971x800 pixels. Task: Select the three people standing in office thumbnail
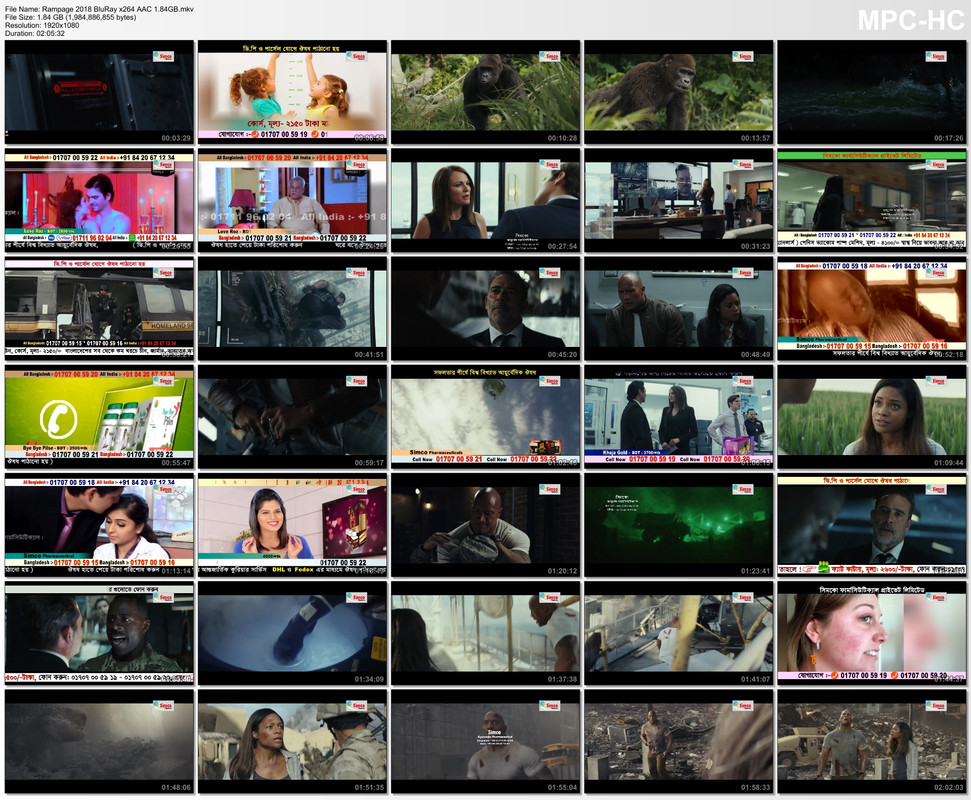679,417
